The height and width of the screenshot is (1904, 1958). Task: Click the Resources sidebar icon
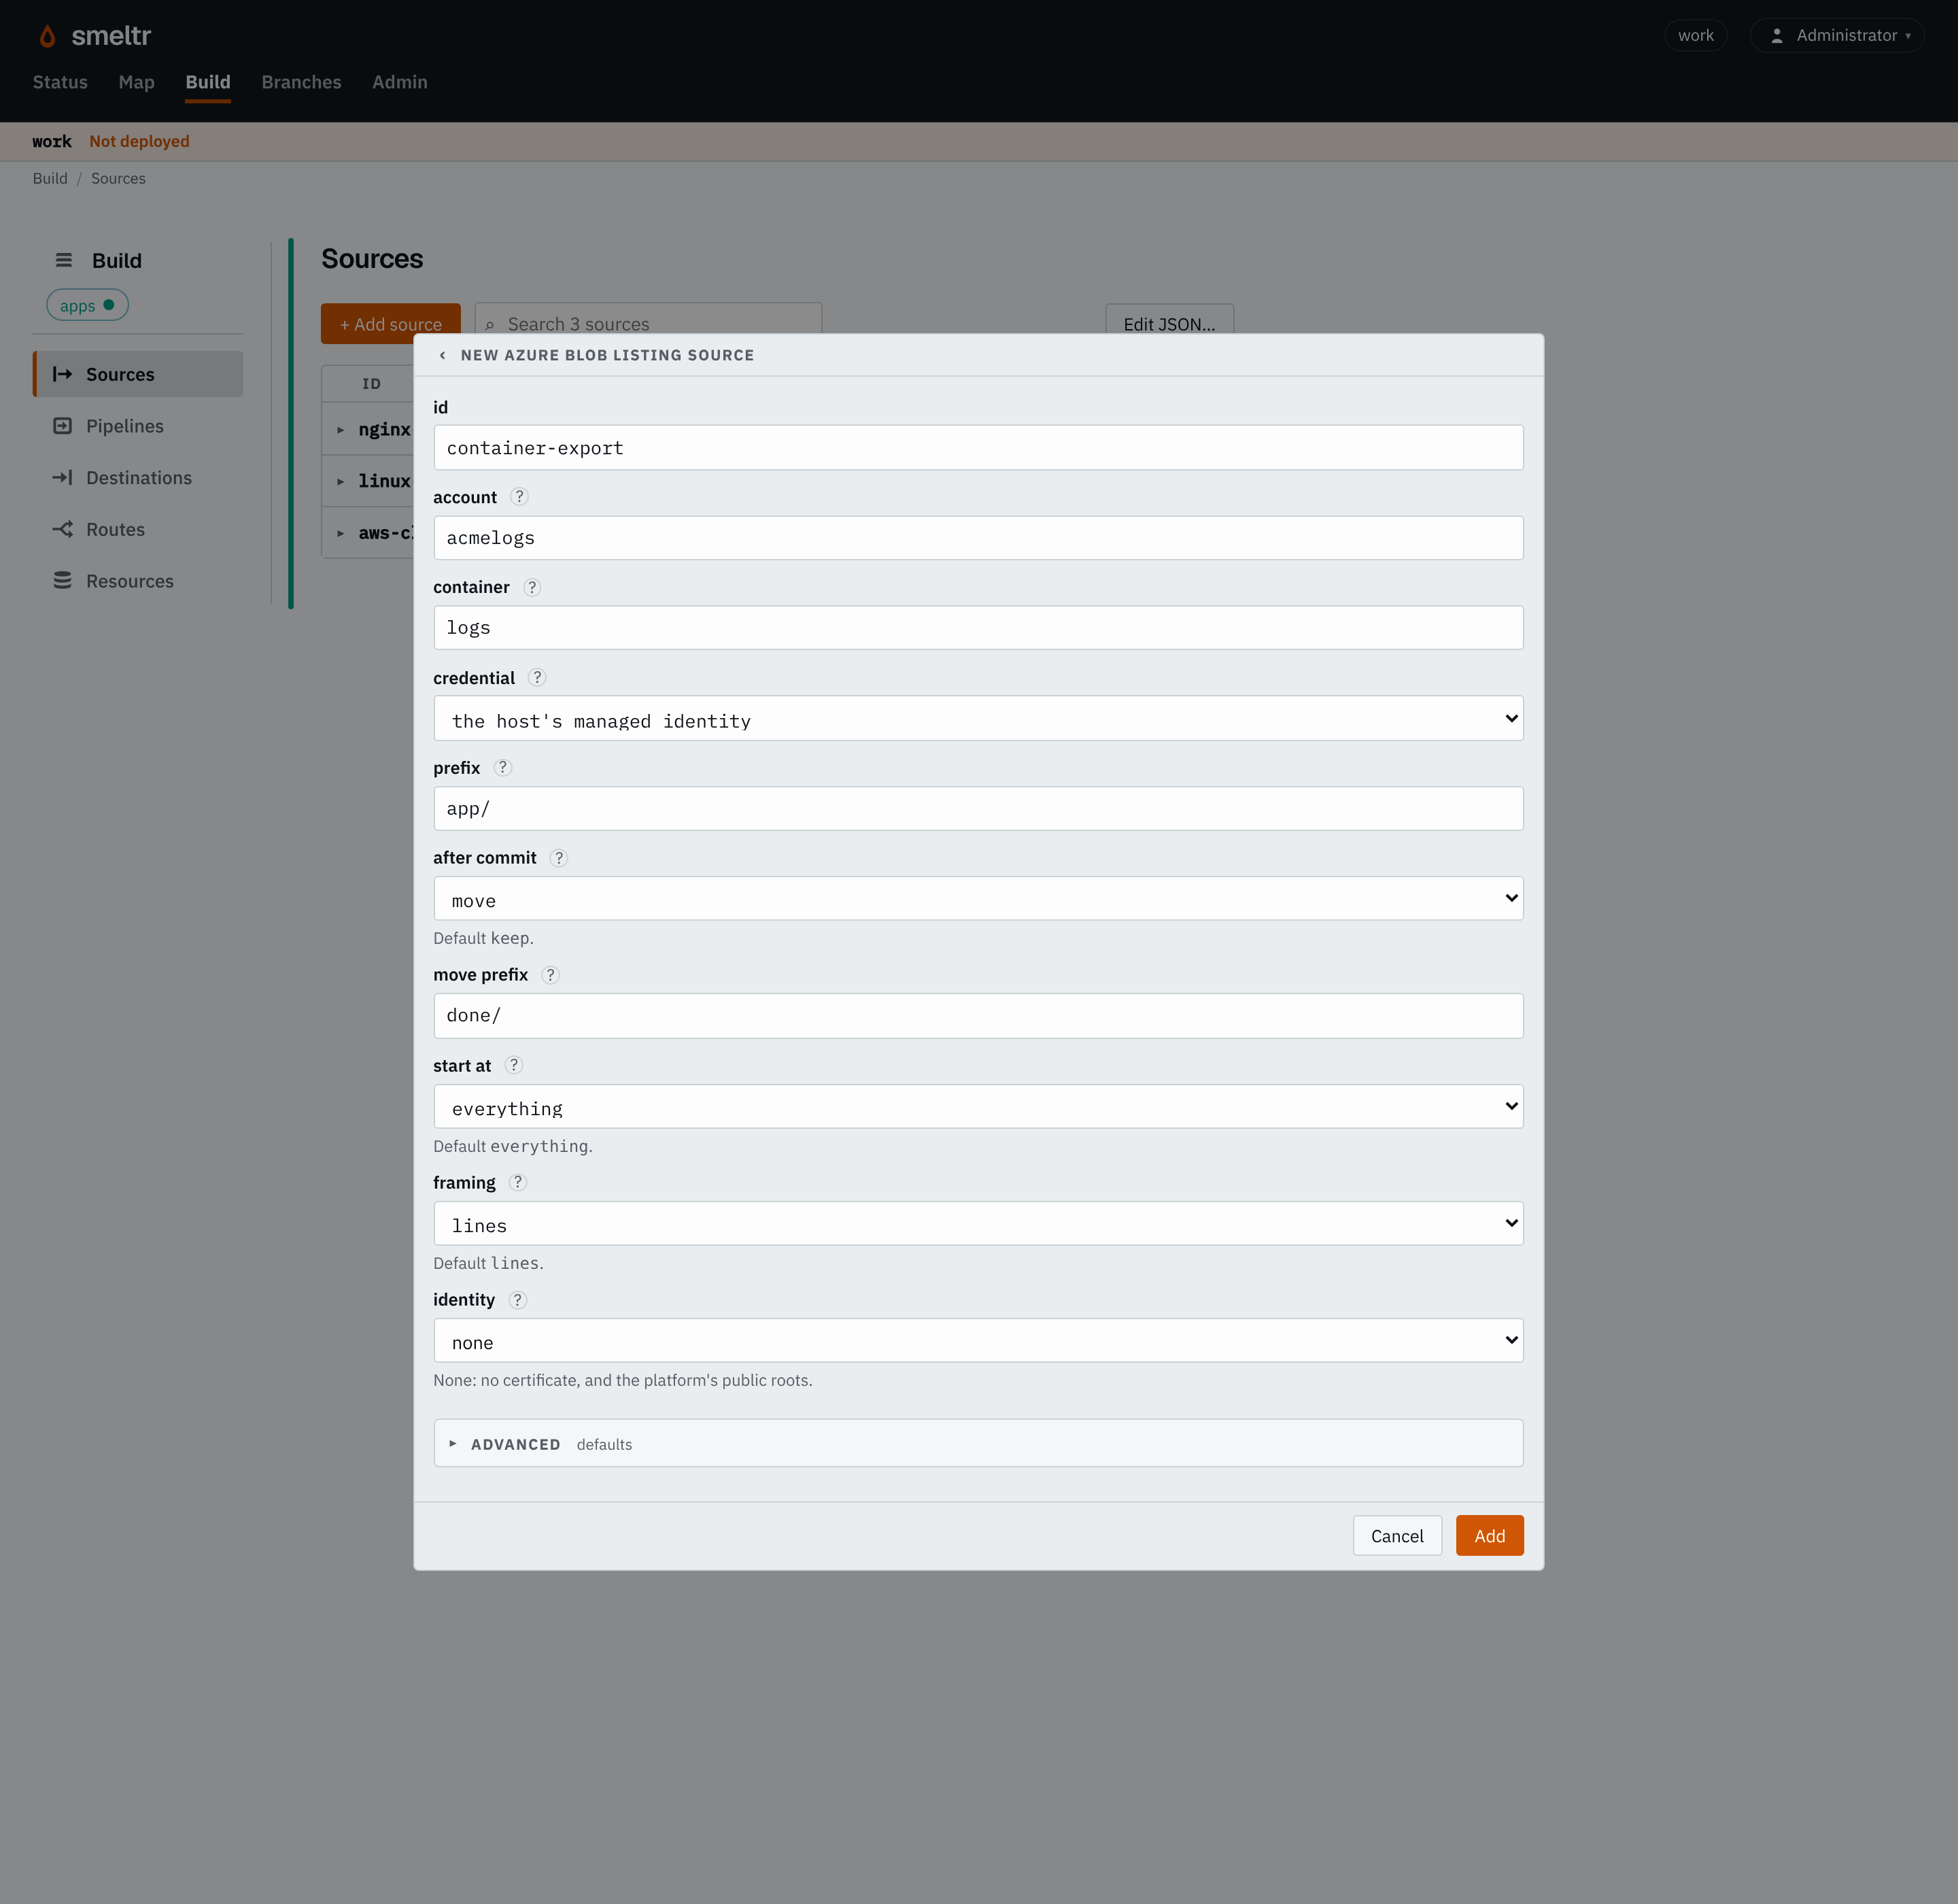[x=62, y=581]
